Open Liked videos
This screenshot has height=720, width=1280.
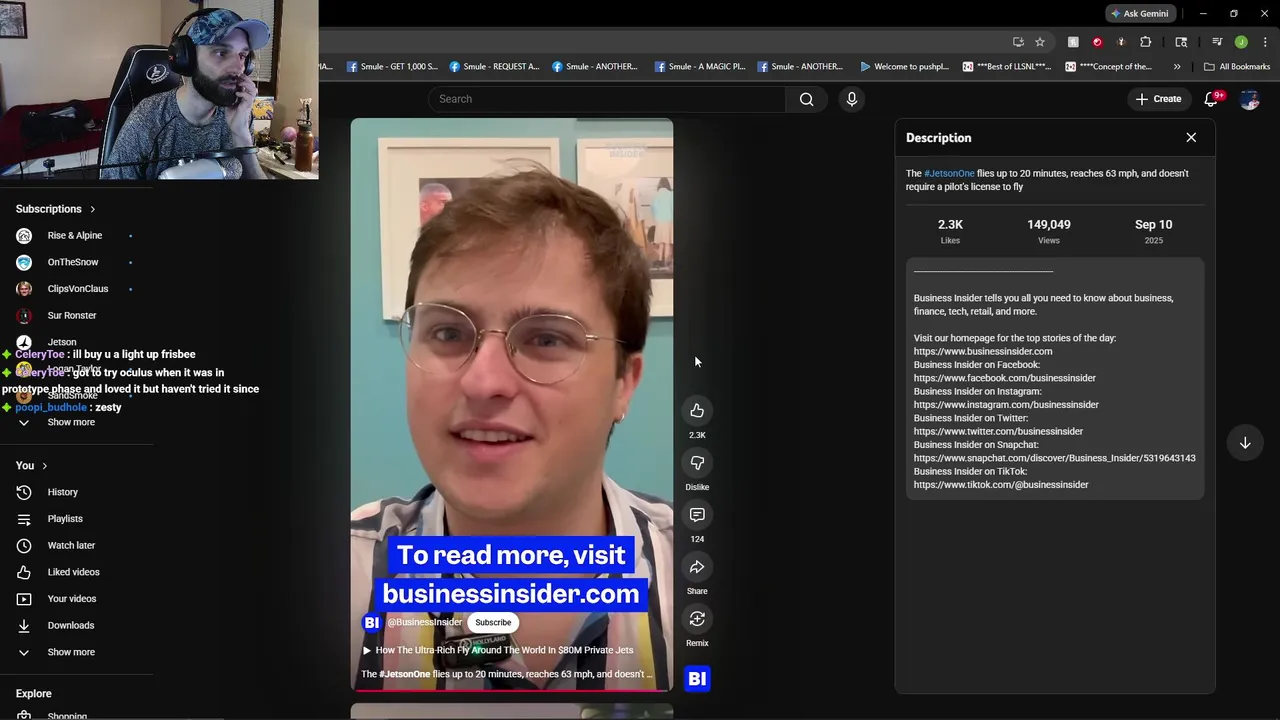pyautogui.click(x=75, y=572)
